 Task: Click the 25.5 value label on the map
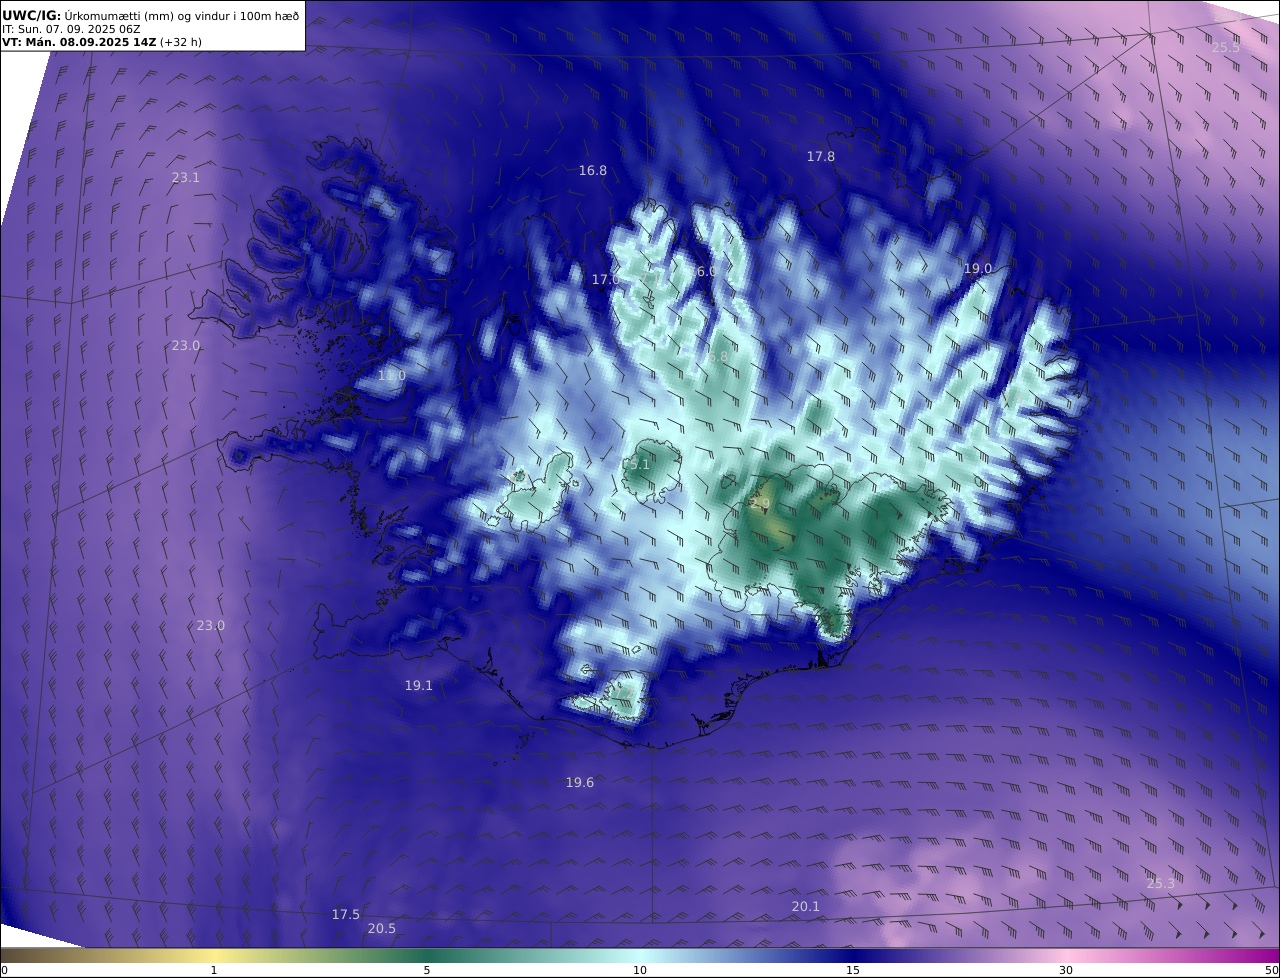(1225, 47)
